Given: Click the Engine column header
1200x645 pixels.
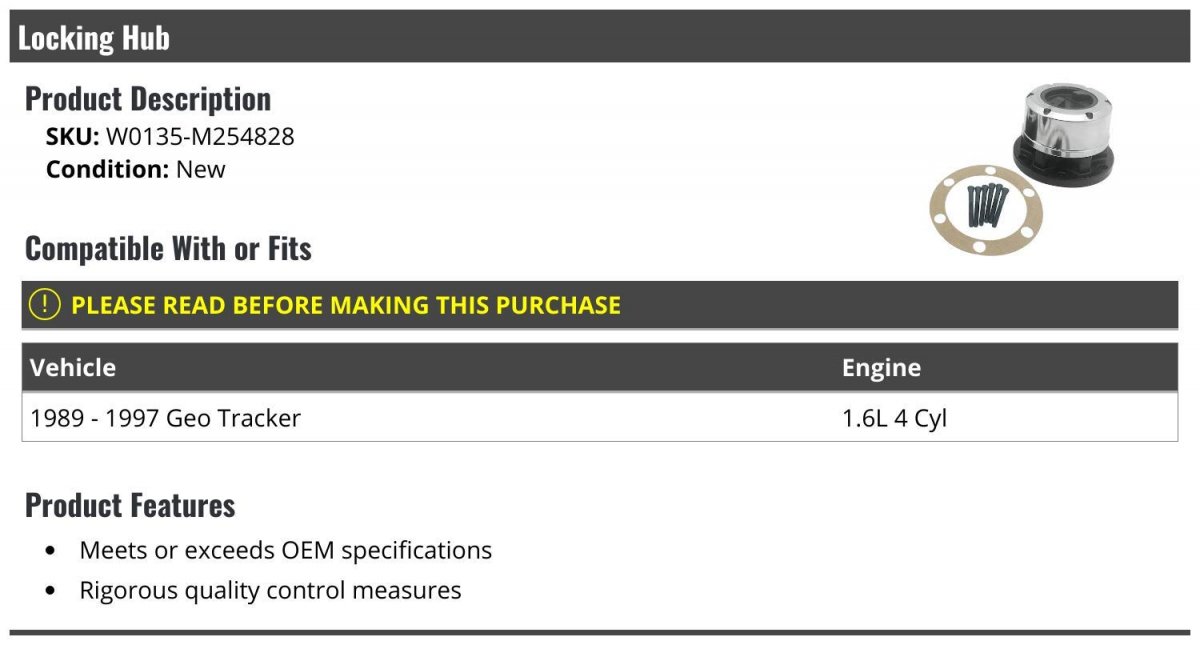Looking at the screenshot, I should pos(881,367).
